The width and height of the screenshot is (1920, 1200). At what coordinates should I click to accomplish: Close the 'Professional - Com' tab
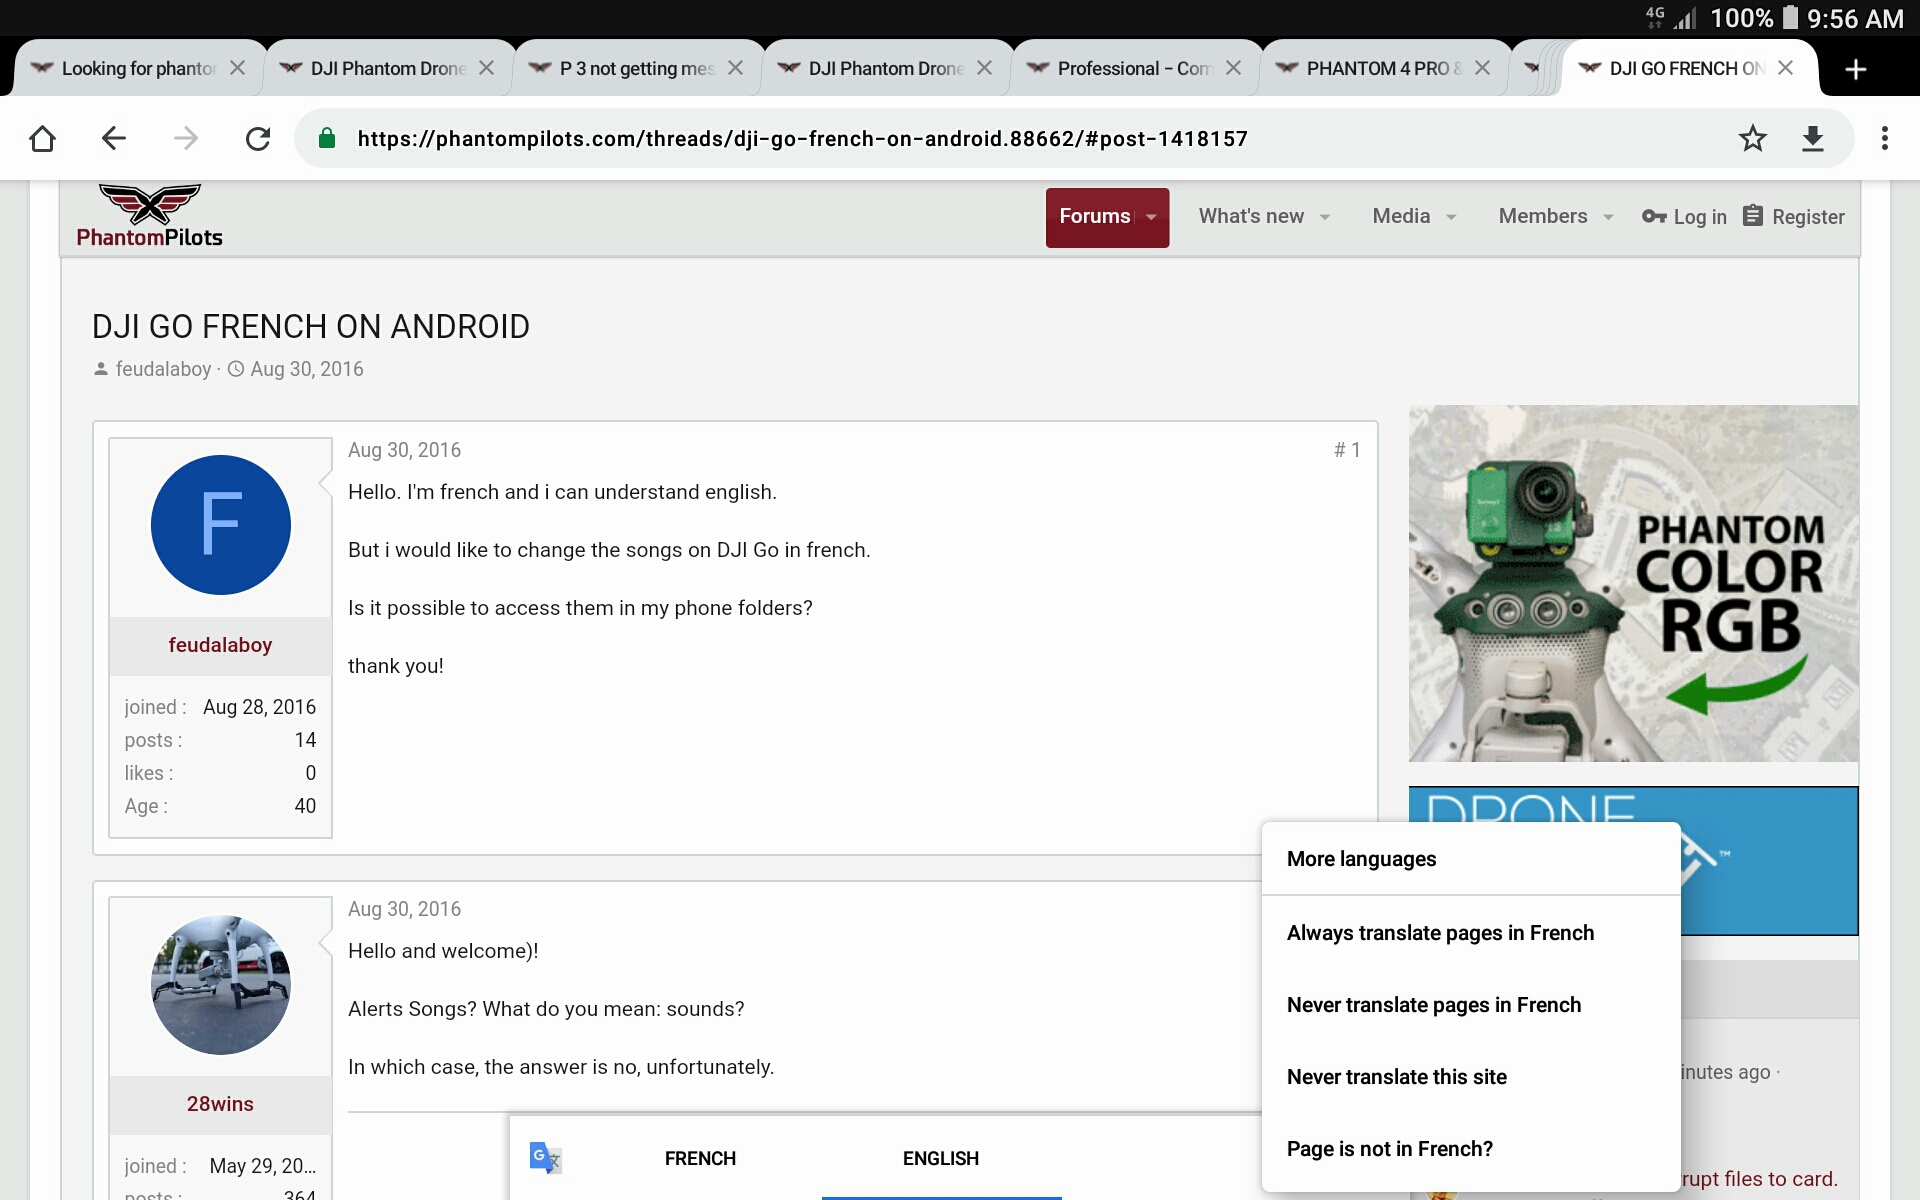(x=1233, y=68)
